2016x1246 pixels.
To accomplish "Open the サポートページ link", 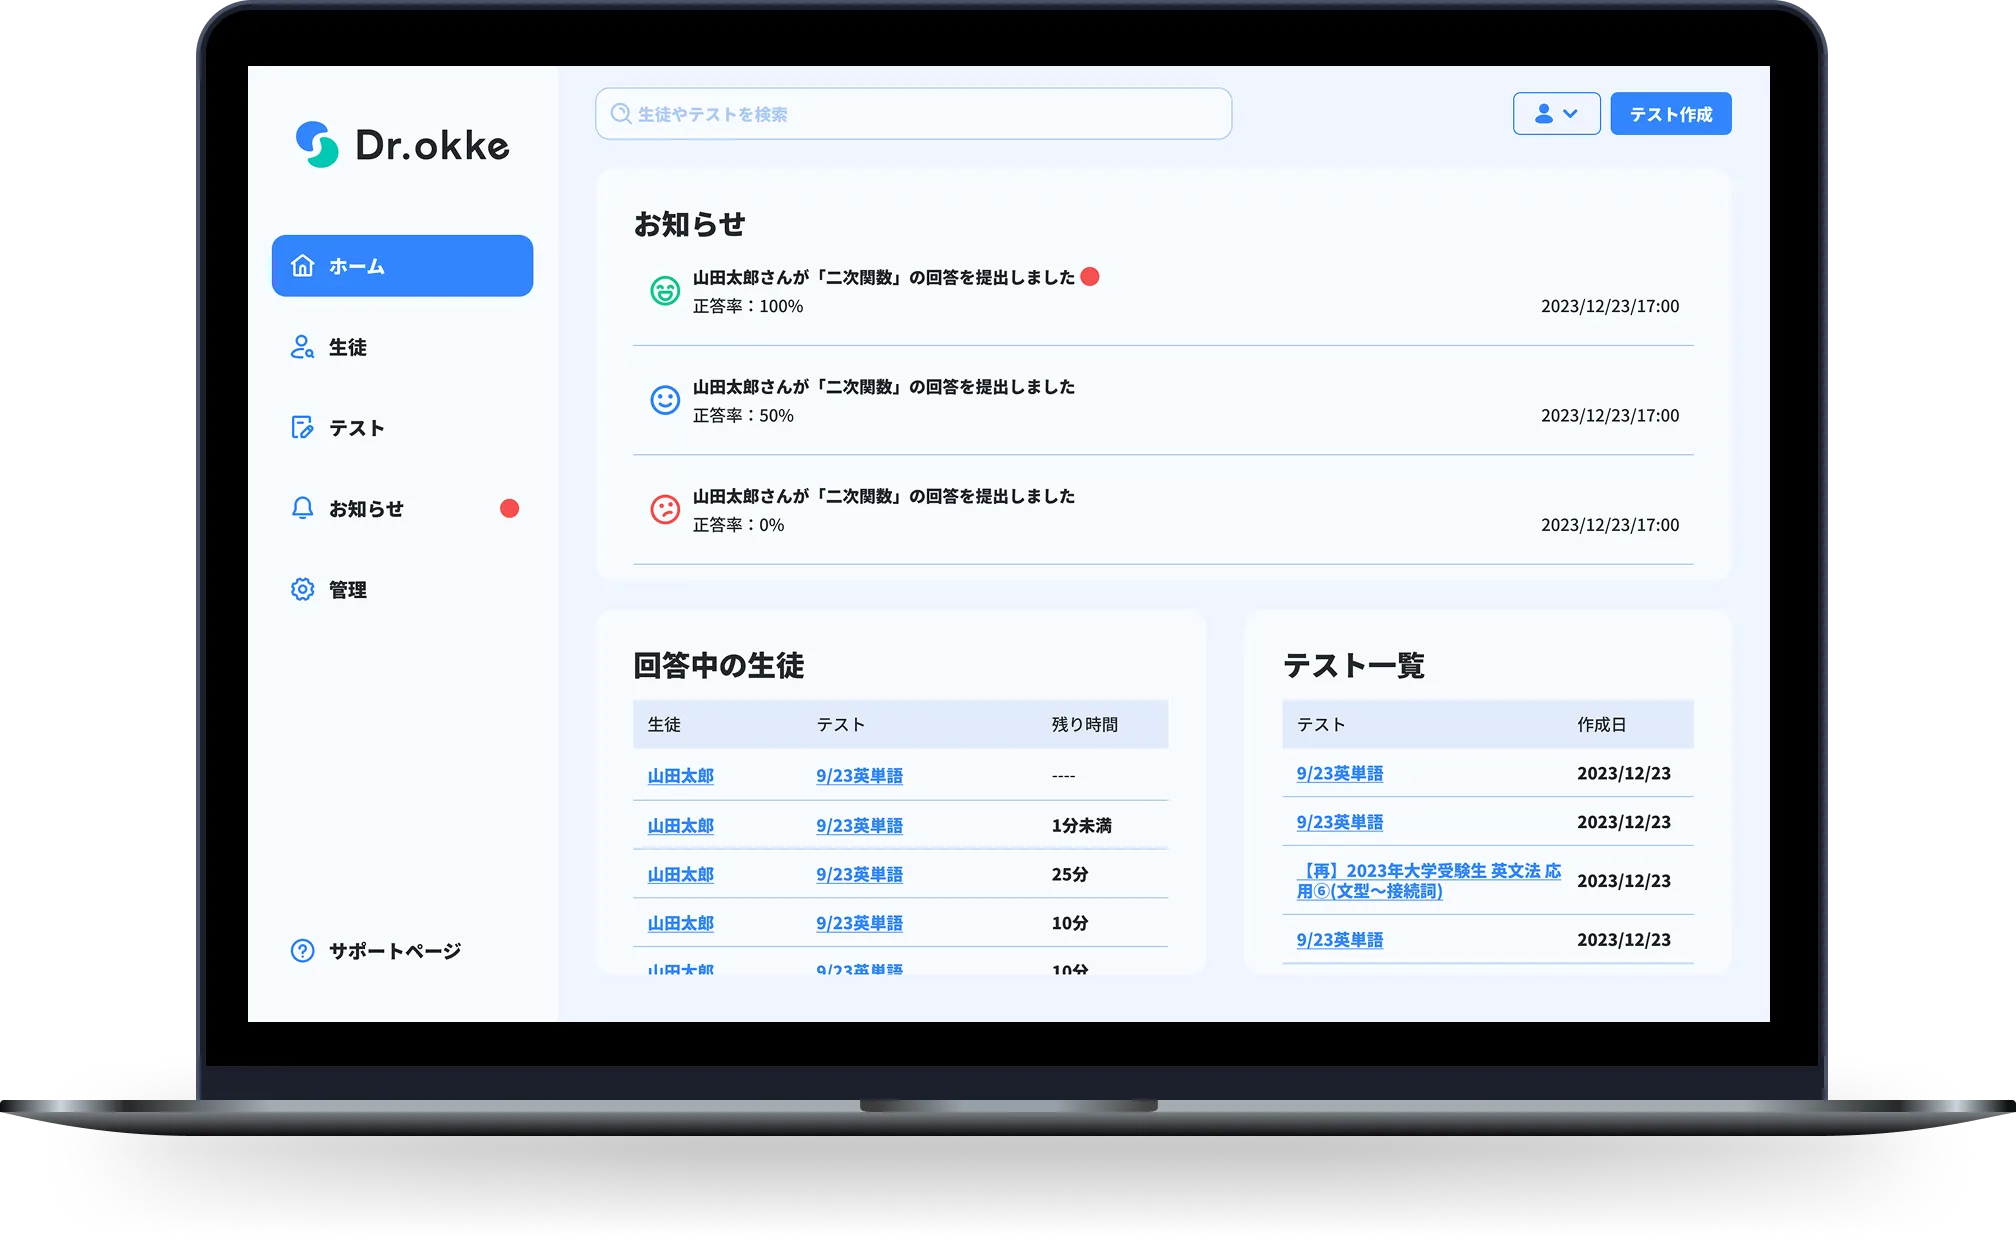I will click(394, 951).
